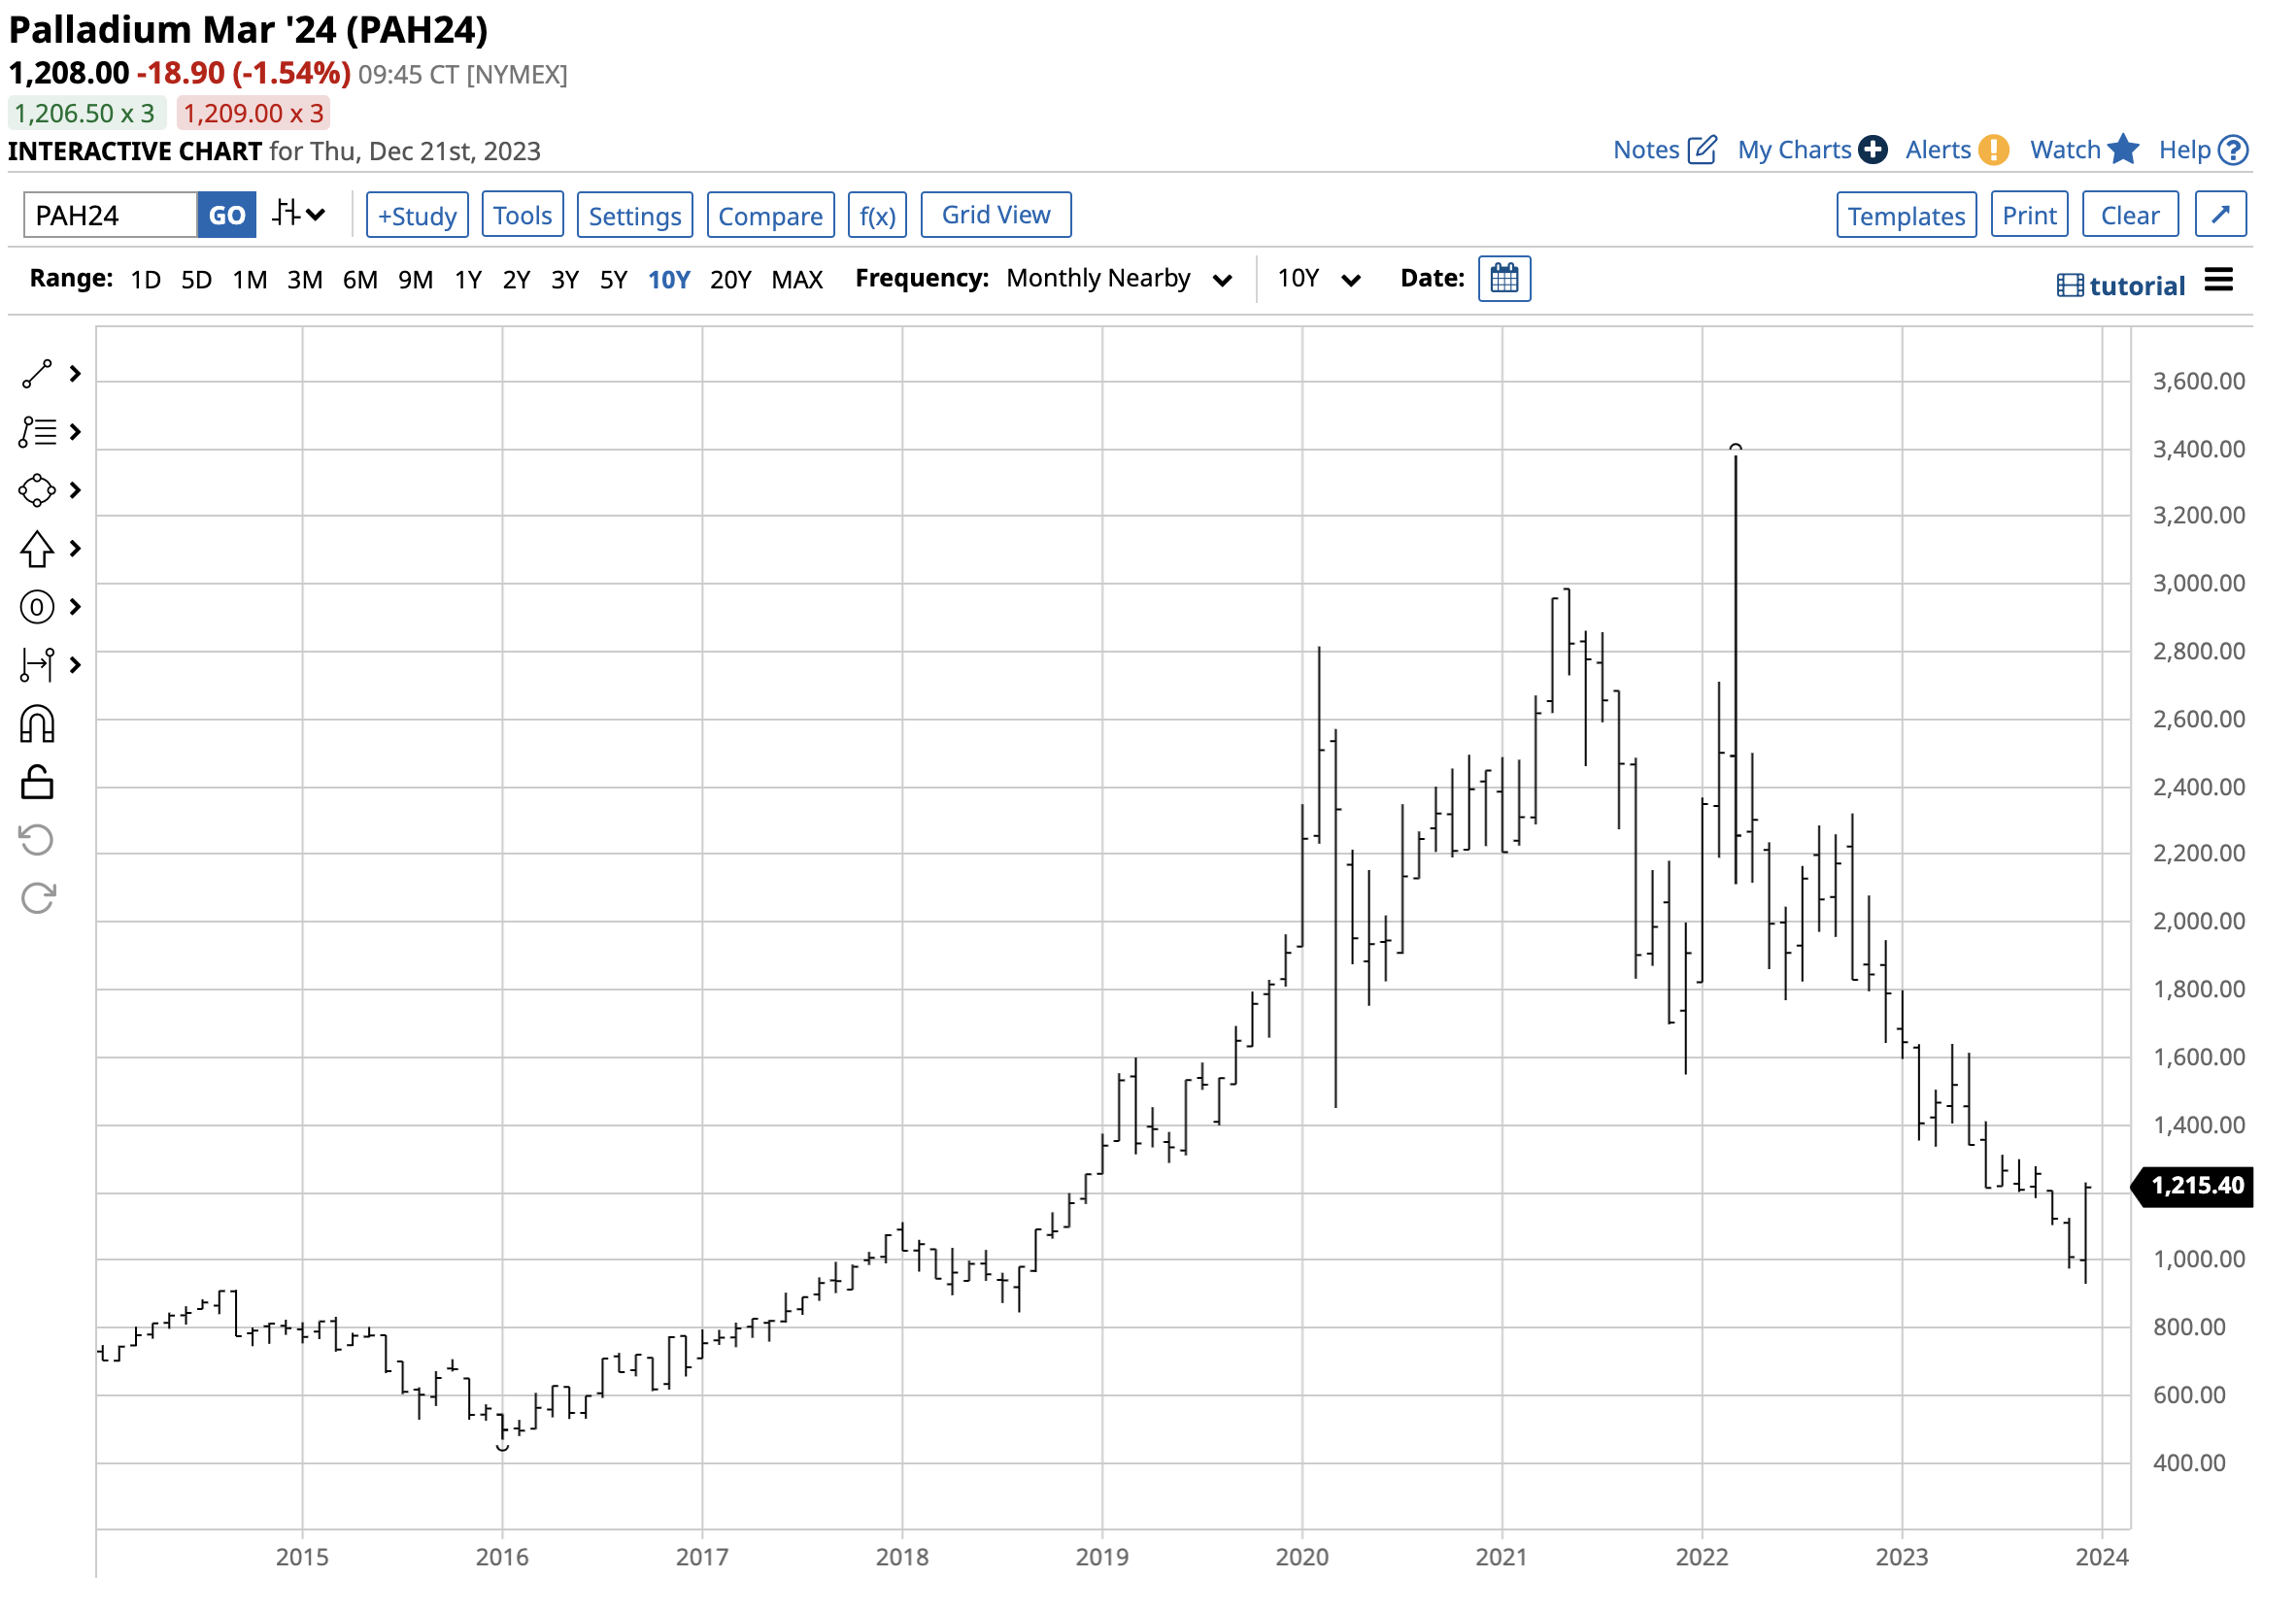
Task: Click the Grid View button
Action: 995,214
